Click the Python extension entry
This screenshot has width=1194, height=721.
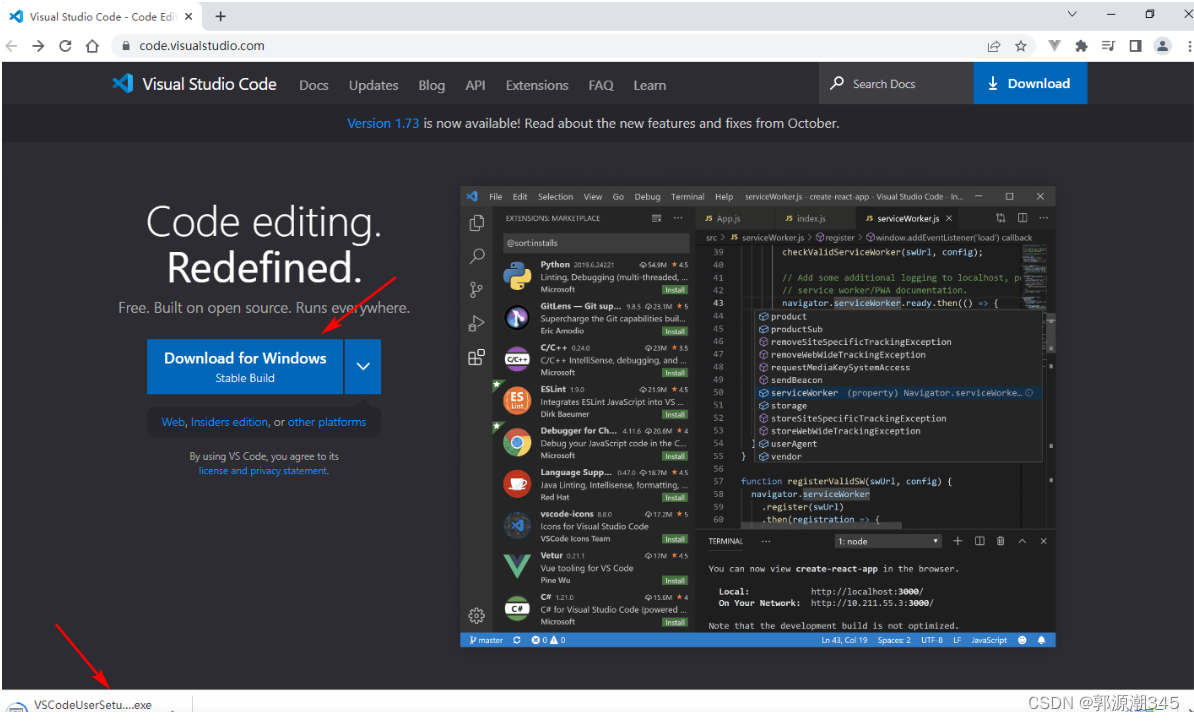(x=594, y=276)
